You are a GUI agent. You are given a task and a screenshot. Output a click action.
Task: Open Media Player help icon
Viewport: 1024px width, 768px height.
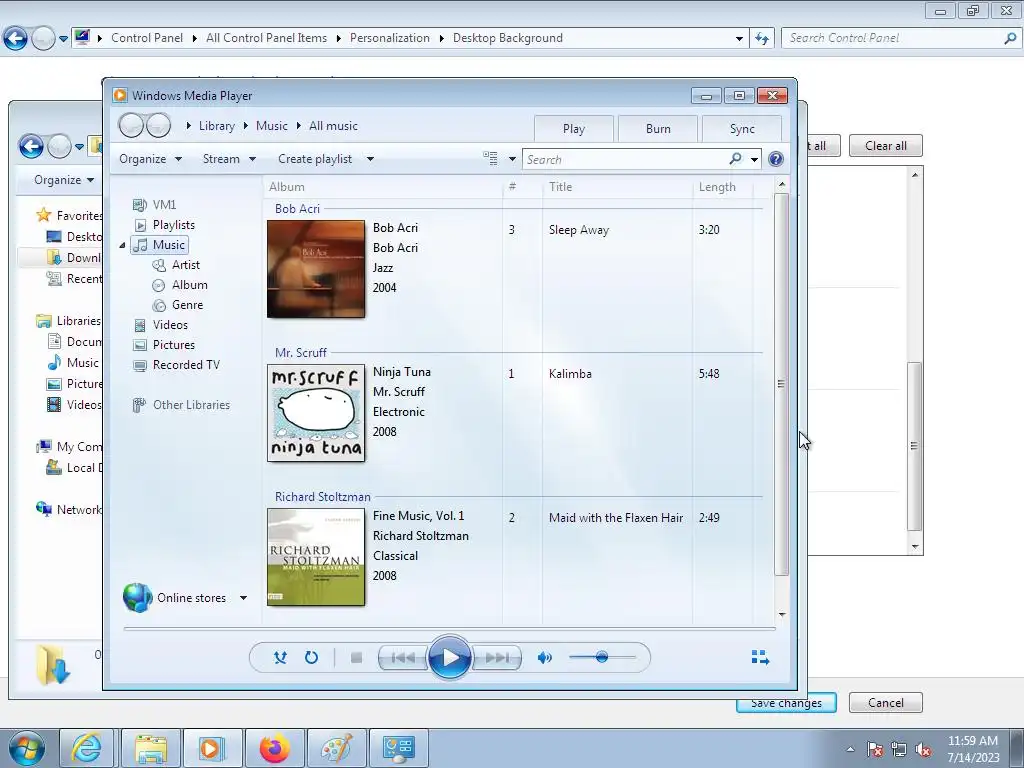click(776, 159)
